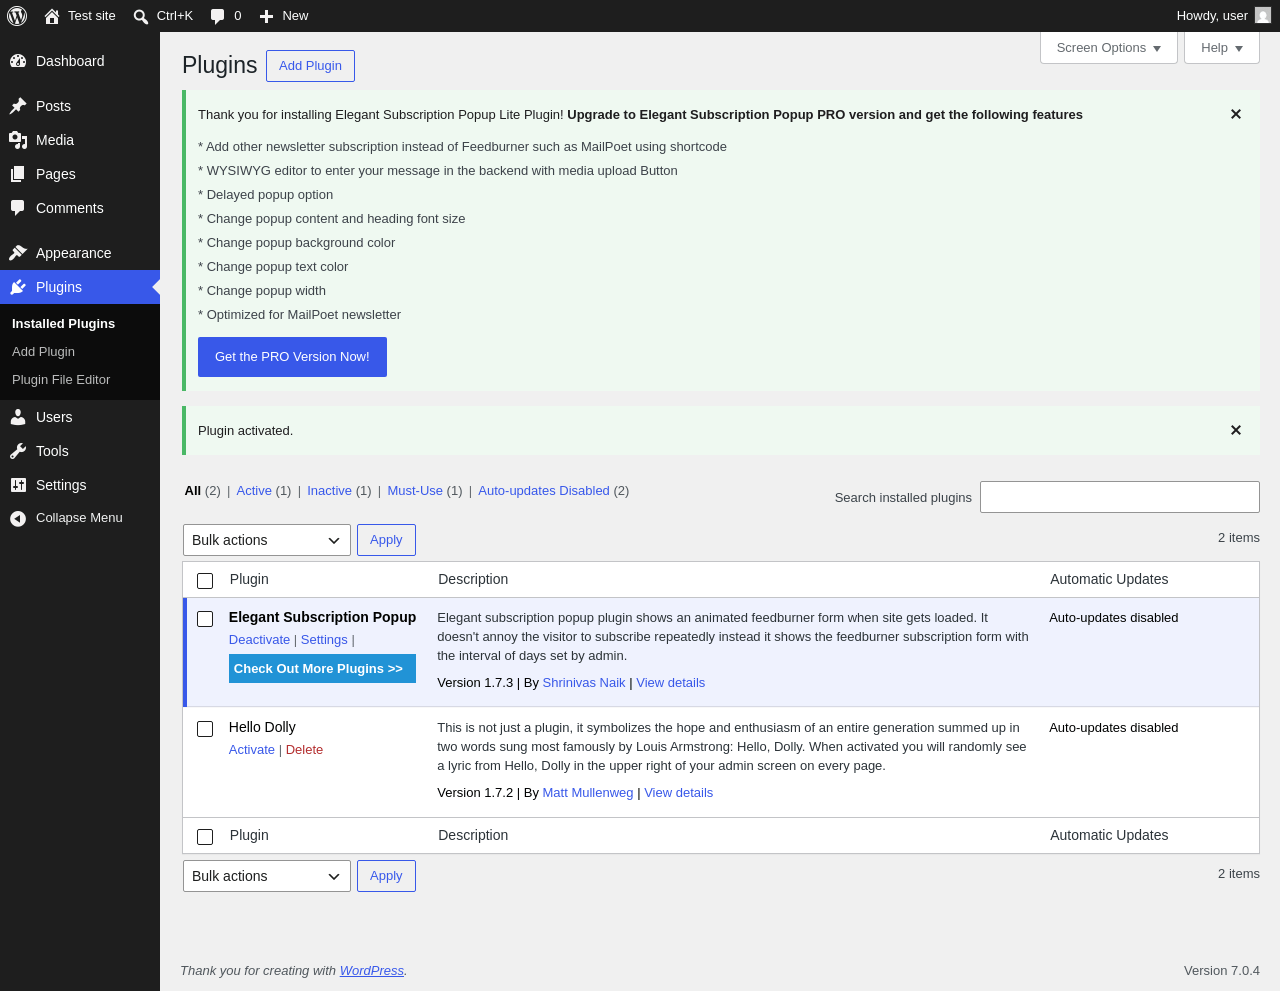Delete the Hello Dolly plugin
This screenshot has width=1280, height=991.
[x=304, y=750]
